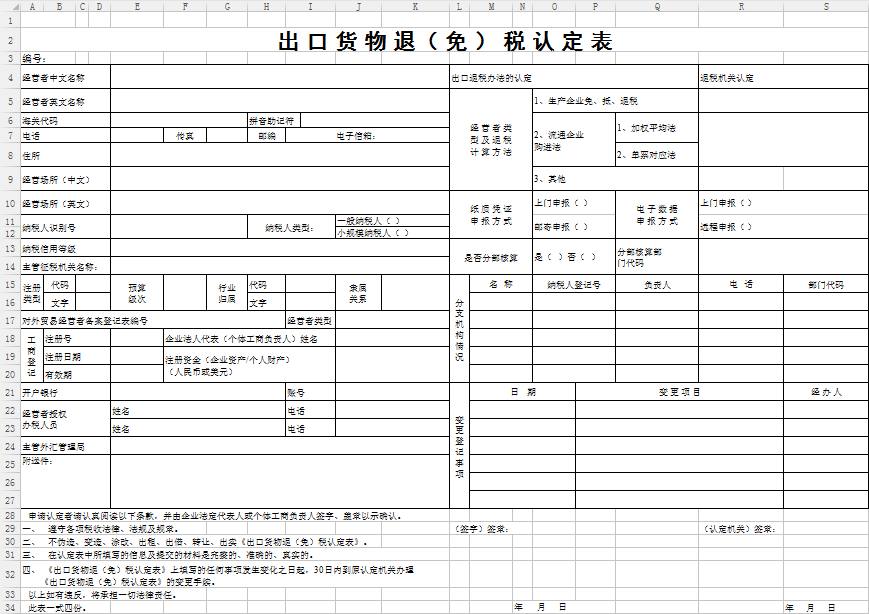Select column E header
This screenshot has height=614, width=869.
click(x=137, y=6)
